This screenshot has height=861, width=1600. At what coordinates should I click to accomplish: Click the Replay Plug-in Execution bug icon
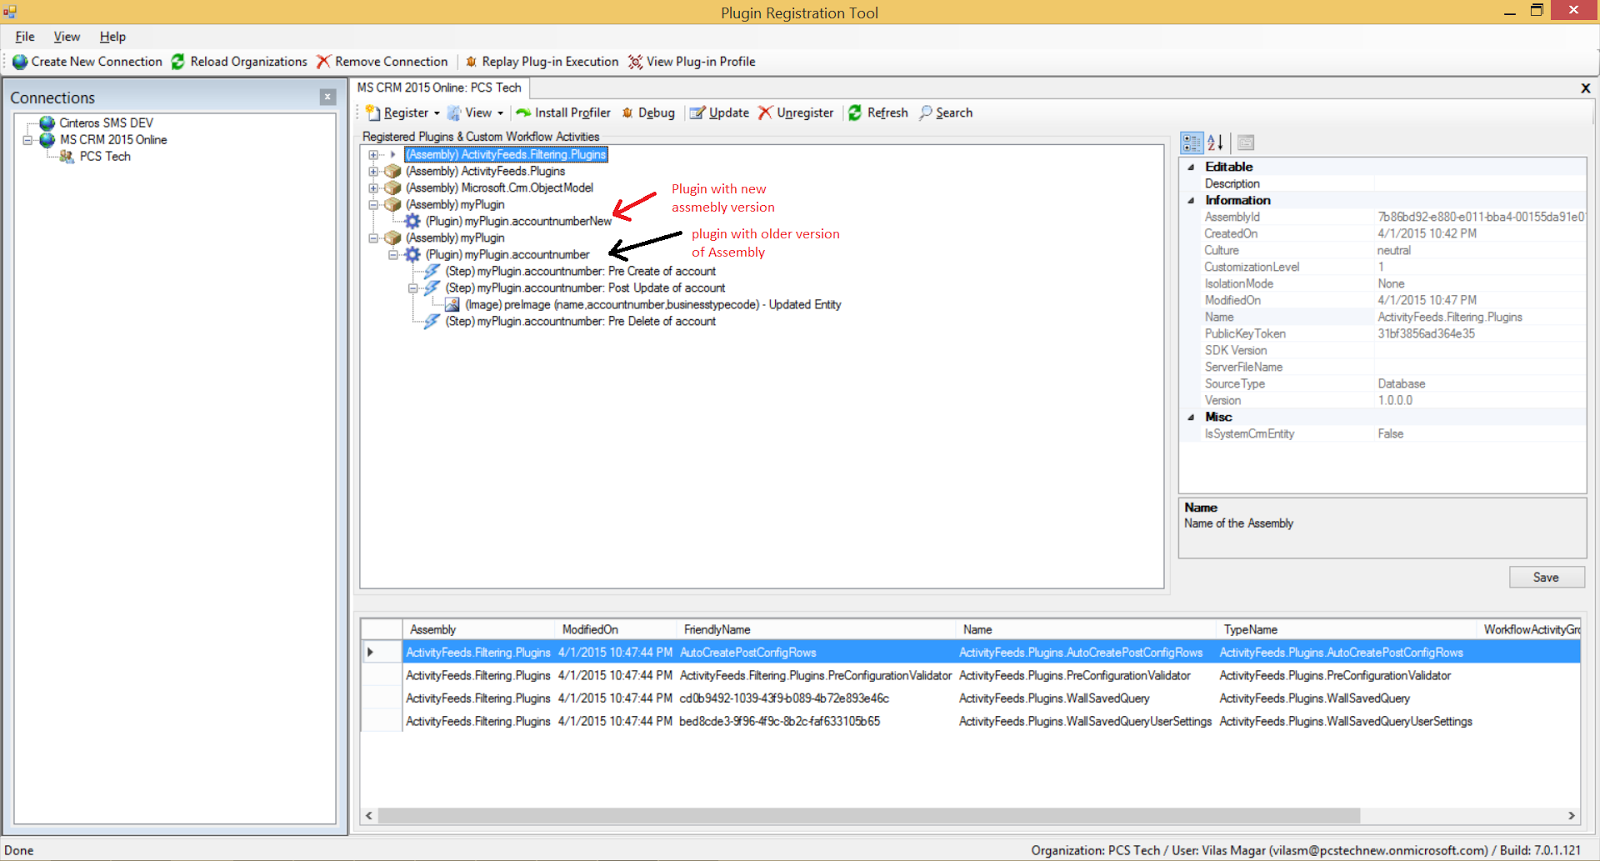click(x=471, y=62)
